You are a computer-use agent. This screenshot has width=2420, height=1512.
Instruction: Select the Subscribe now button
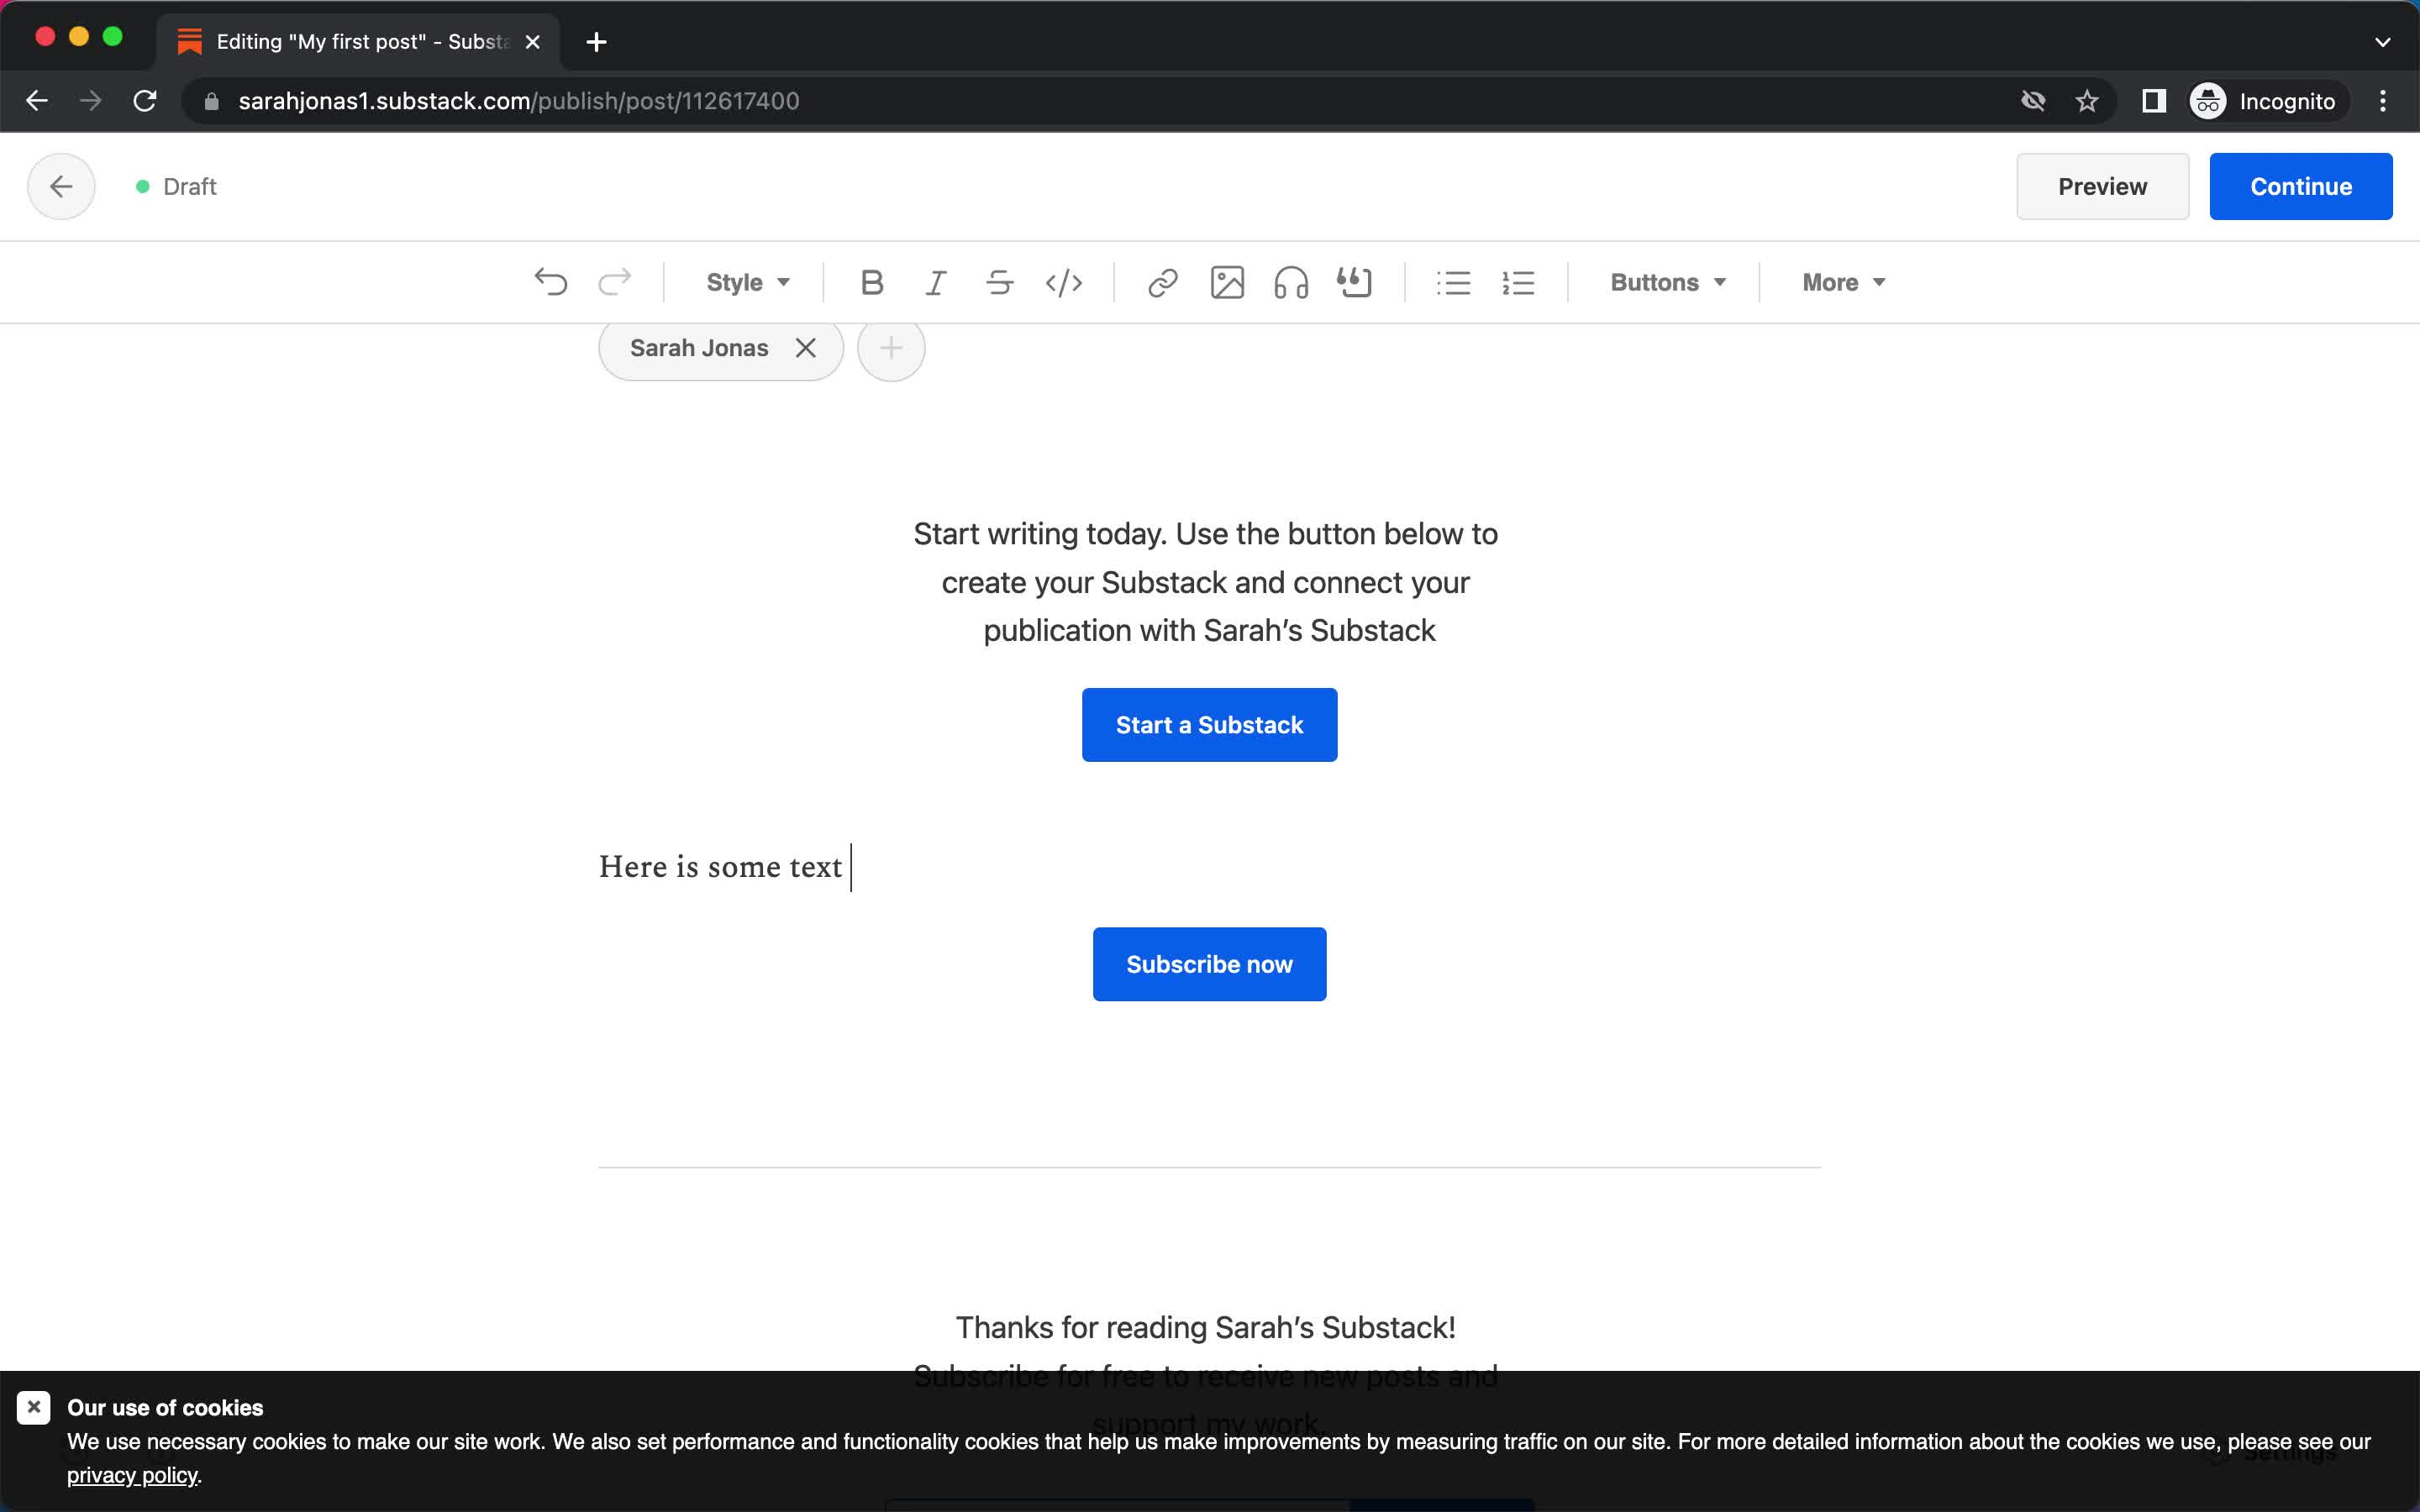[1209, 964]
